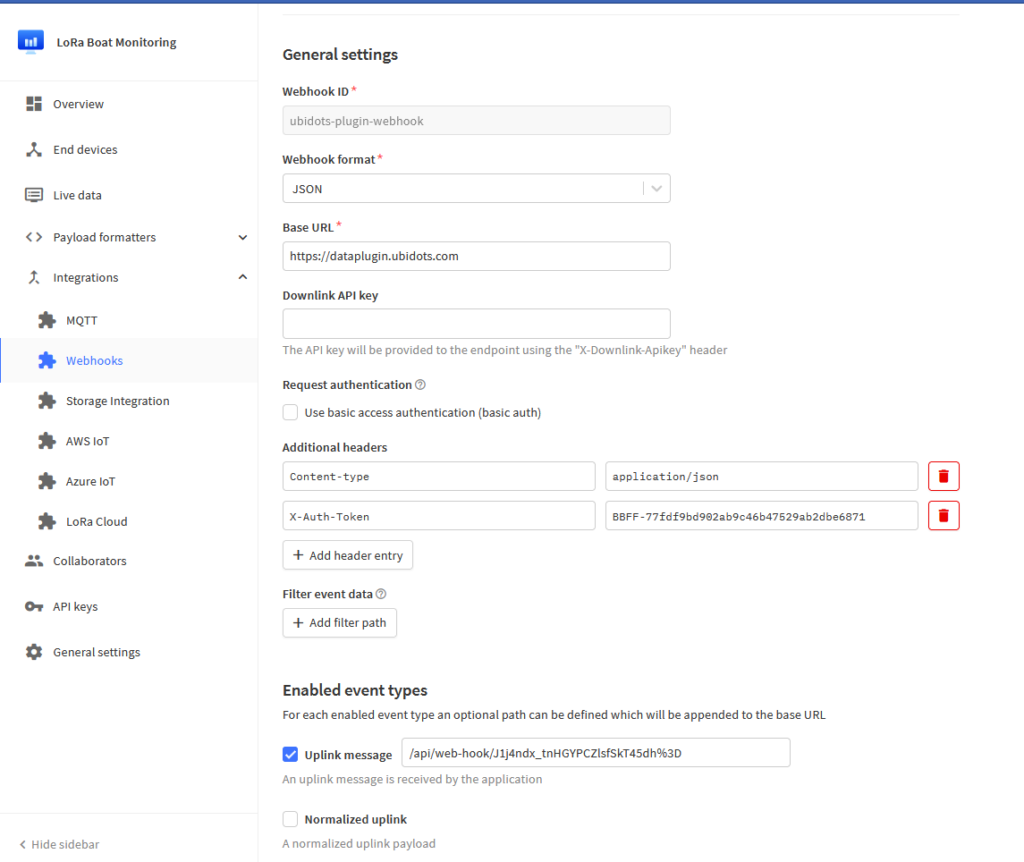Click Add header entry button
Screen dimensions: 1024x862
[x=347, y=555]
